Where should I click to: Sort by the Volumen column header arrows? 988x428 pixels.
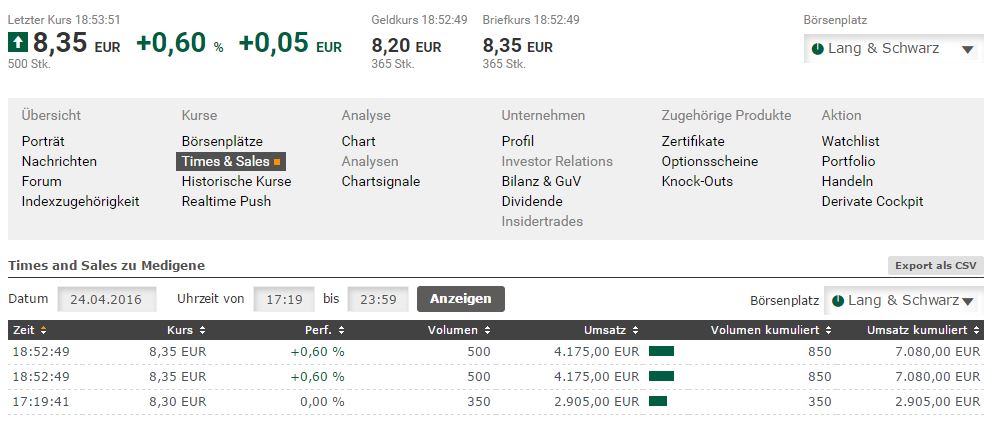coord(487,330)
